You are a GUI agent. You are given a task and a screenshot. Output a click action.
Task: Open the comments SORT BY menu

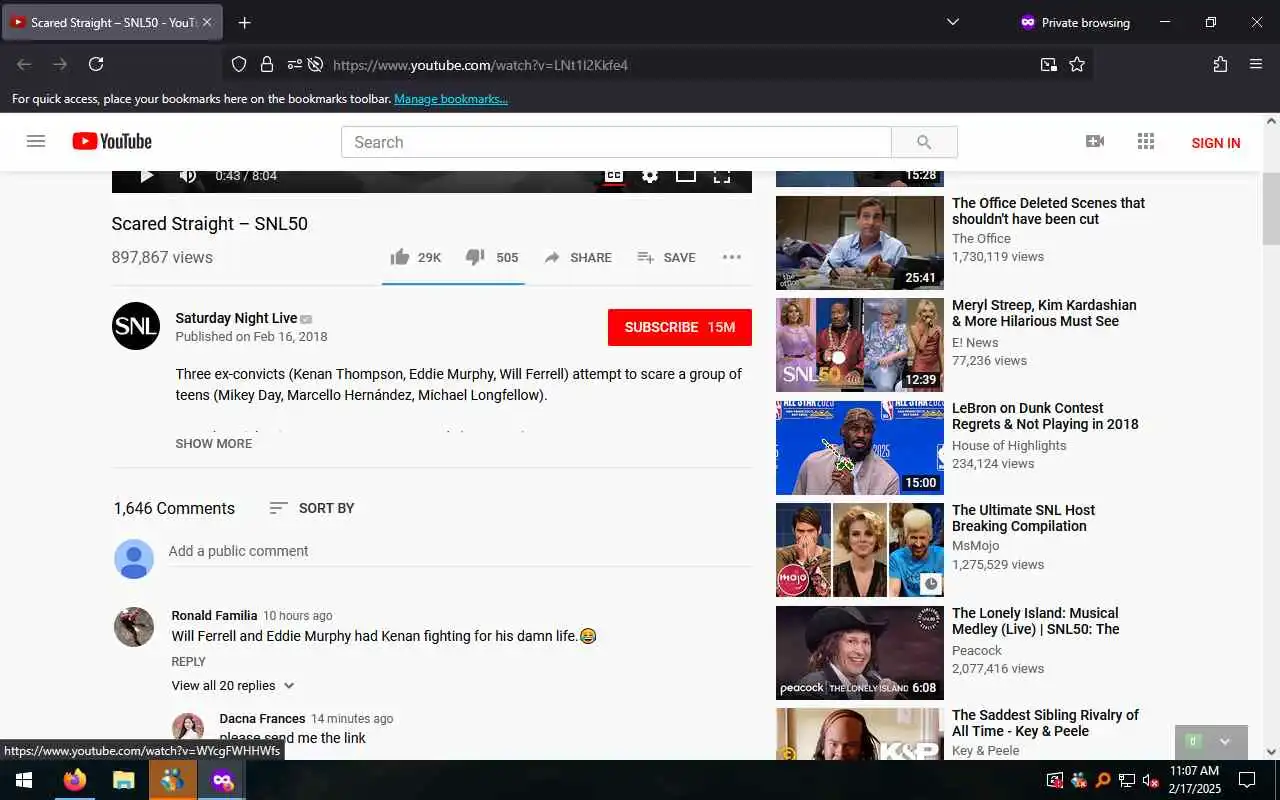pos(312,508)
